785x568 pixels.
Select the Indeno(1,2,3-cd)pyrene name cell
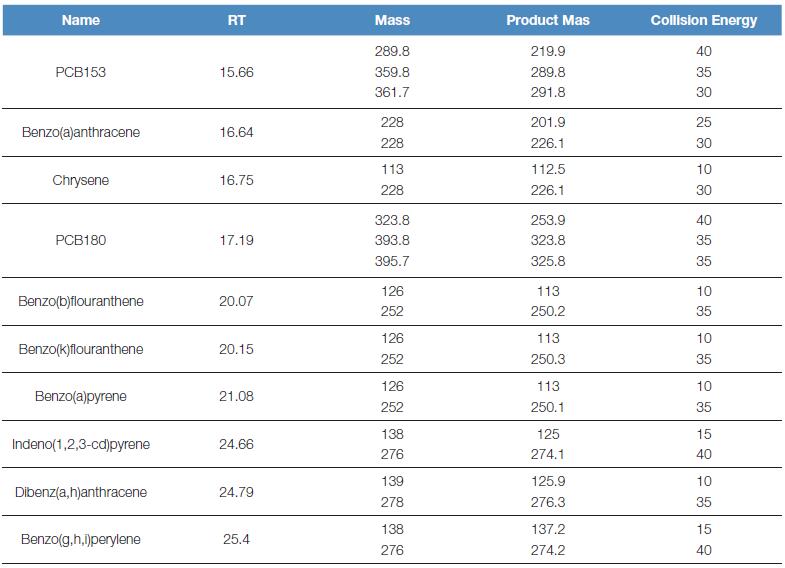pos(81,444)
